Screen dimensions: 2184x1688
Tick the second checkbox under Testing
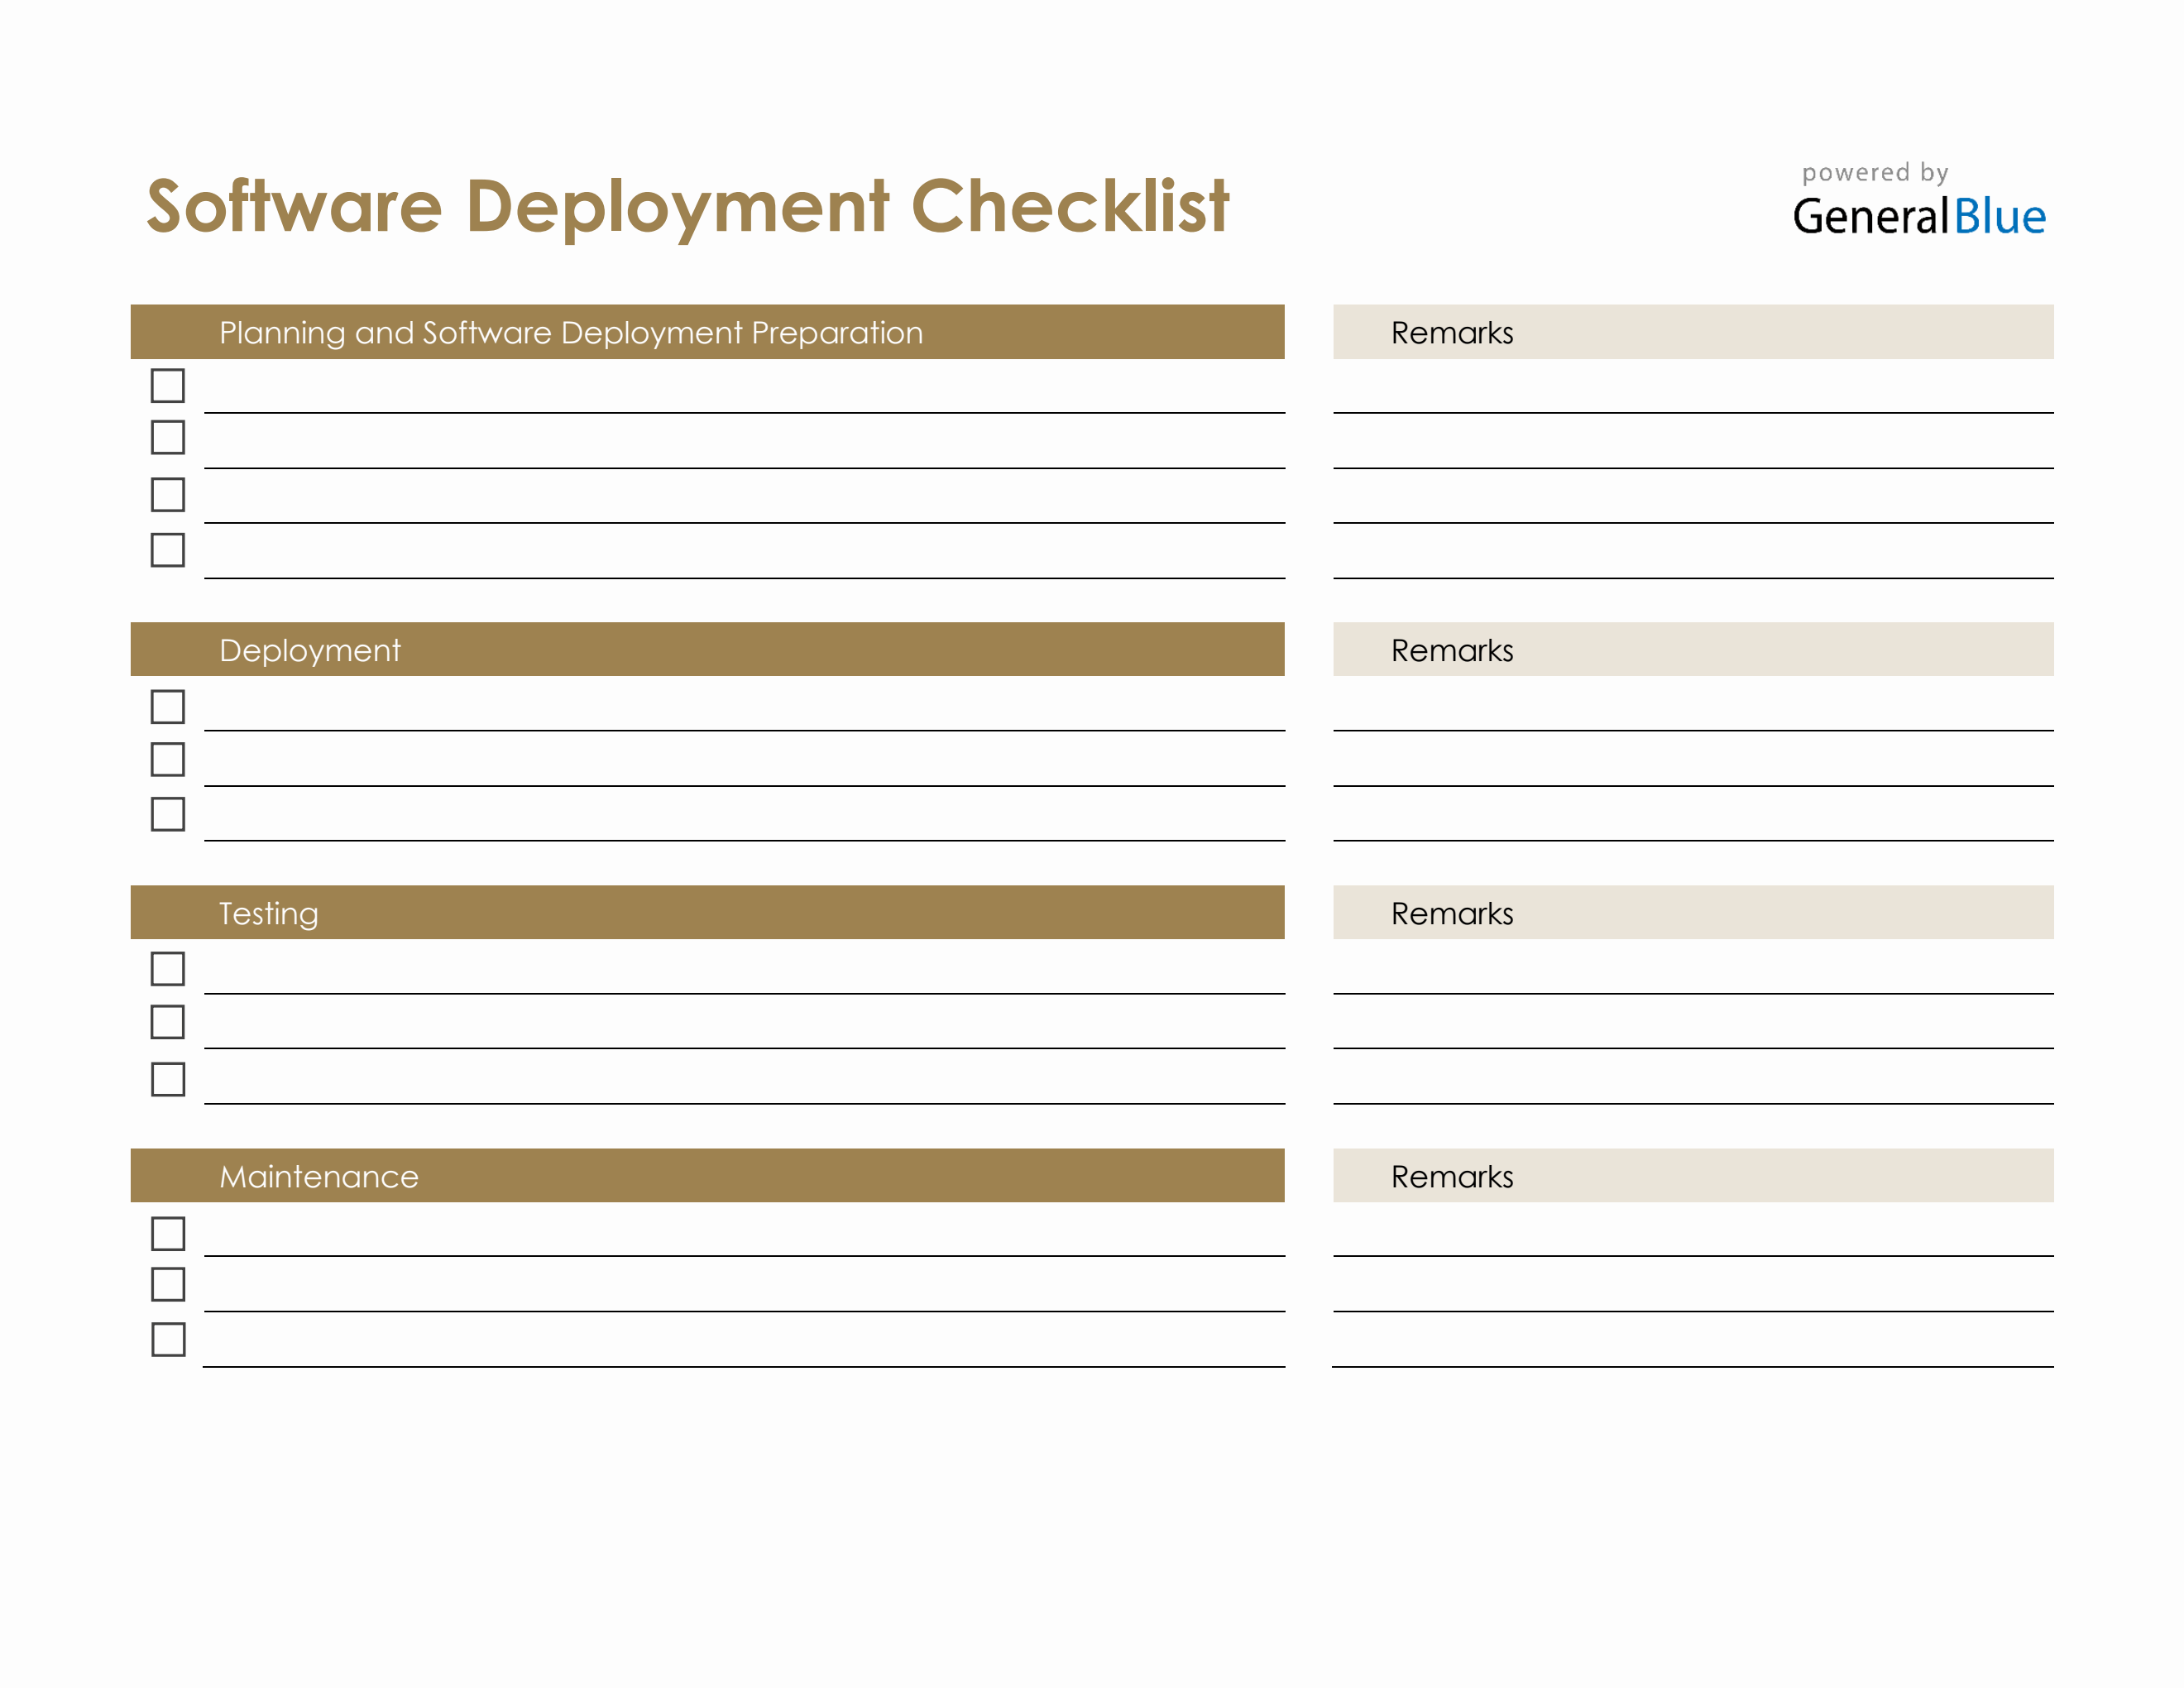point(168,1022)
